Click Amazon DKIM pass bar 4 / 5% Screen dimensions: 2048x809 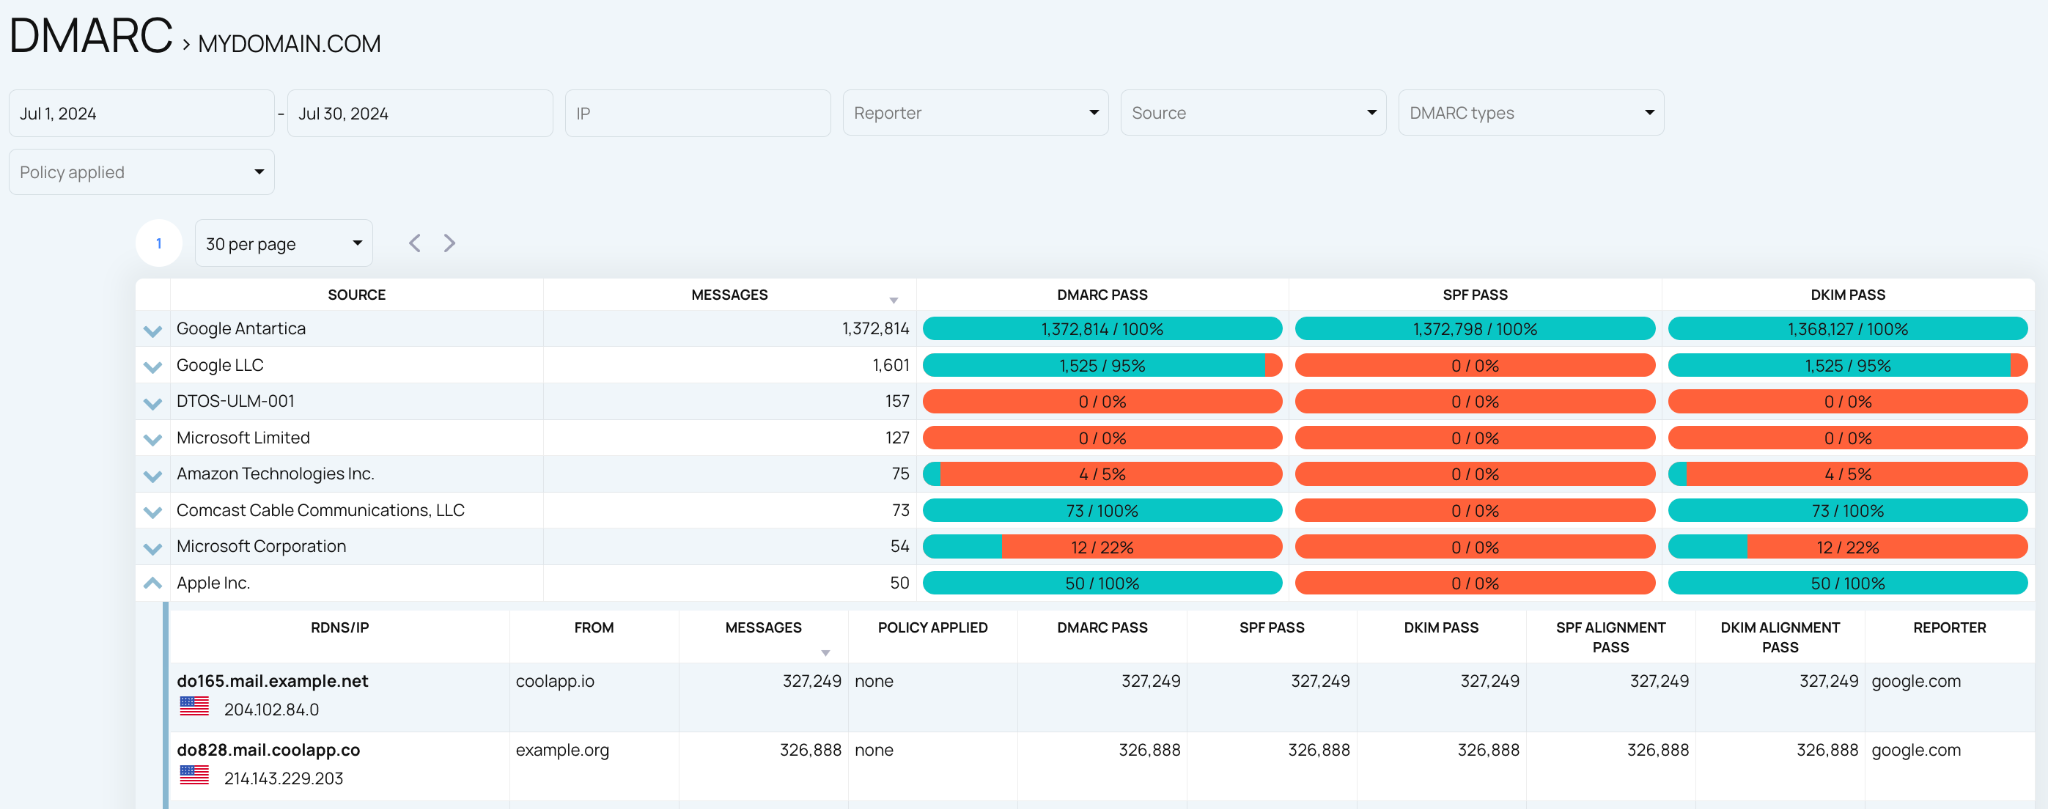[x=1848, y=474]
